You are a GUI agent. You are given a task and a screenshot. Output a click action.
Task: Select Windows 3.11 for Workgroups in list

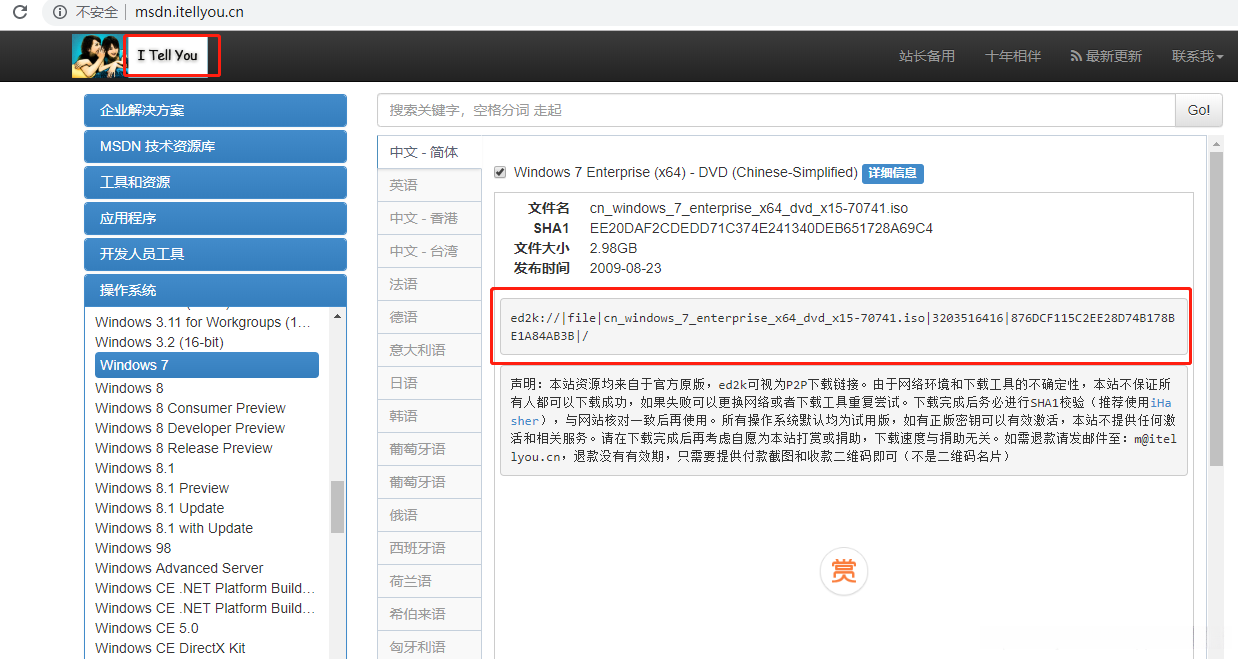pyautogui.click(x=203, y=322)
